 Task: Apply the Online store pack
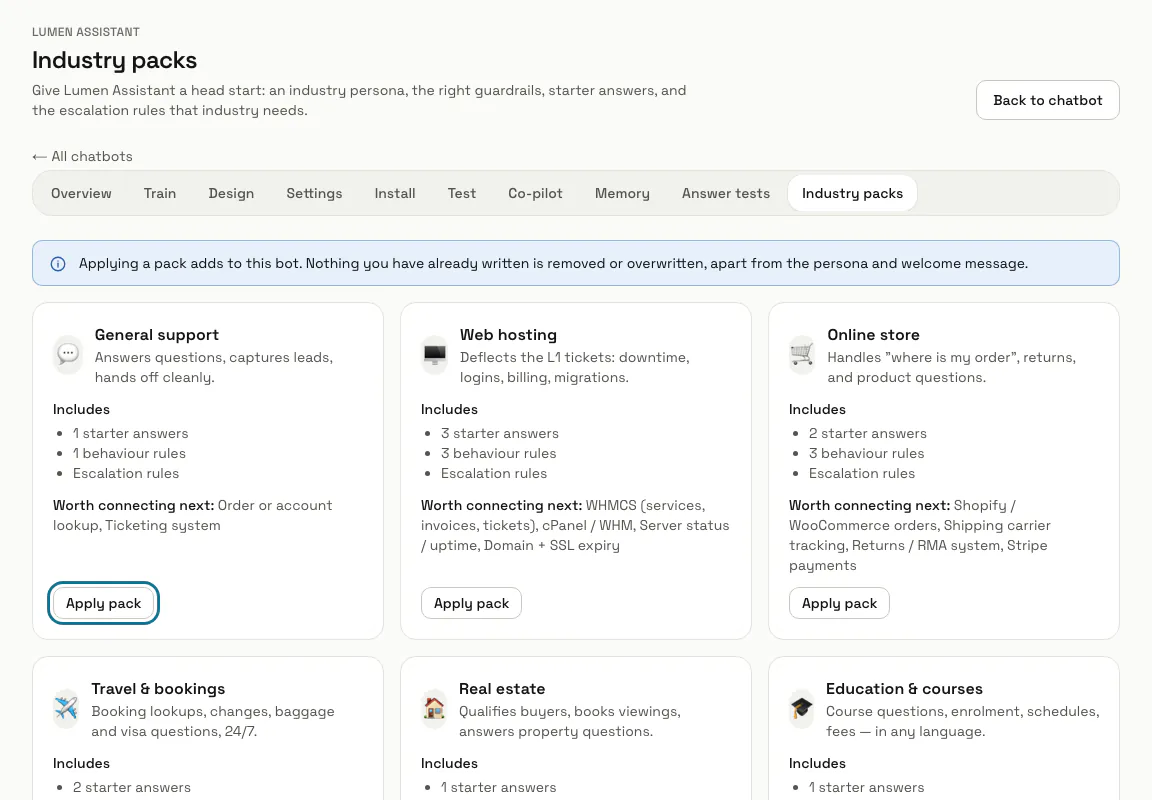point(840,603)
